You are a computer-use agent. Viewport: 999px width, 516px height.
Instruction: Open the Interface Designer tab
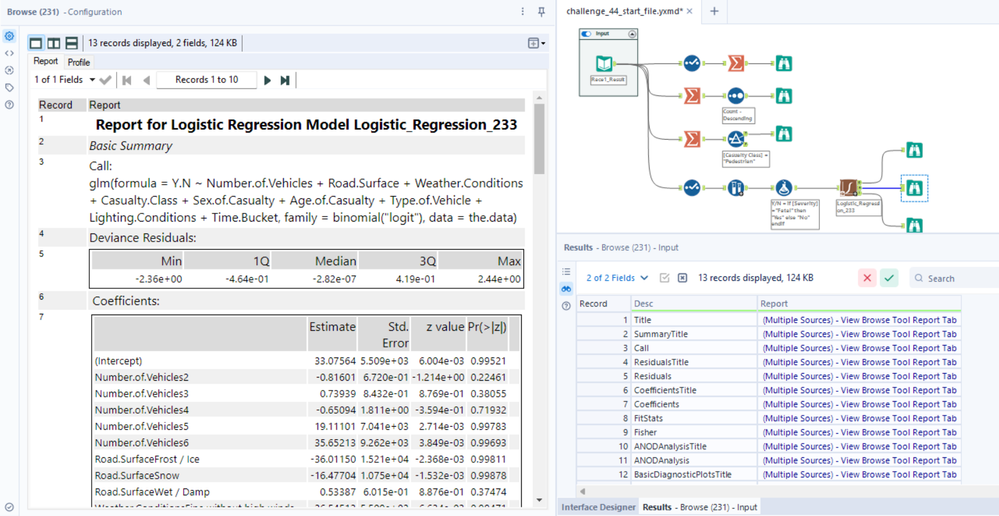tap(598, 507)
